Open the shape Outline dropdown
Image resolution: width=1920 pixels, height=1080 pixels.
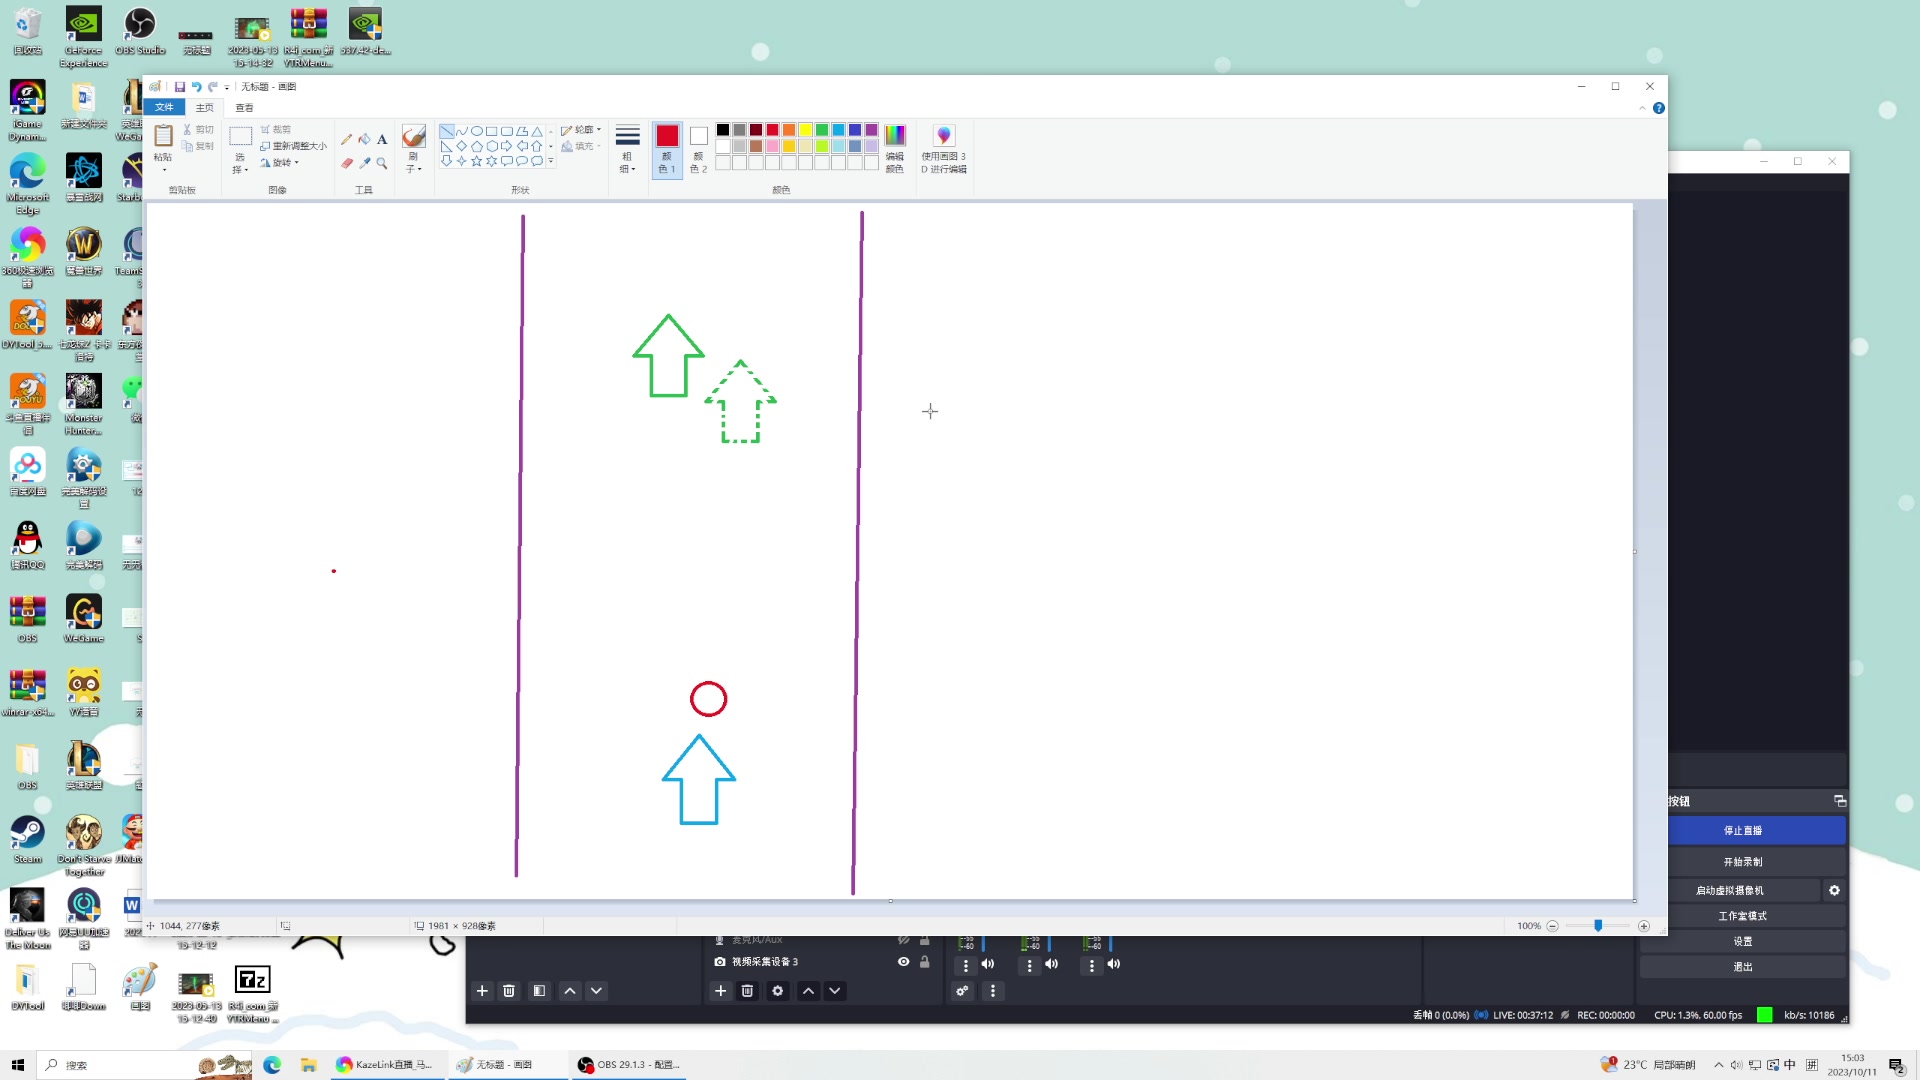coord(583,130)
